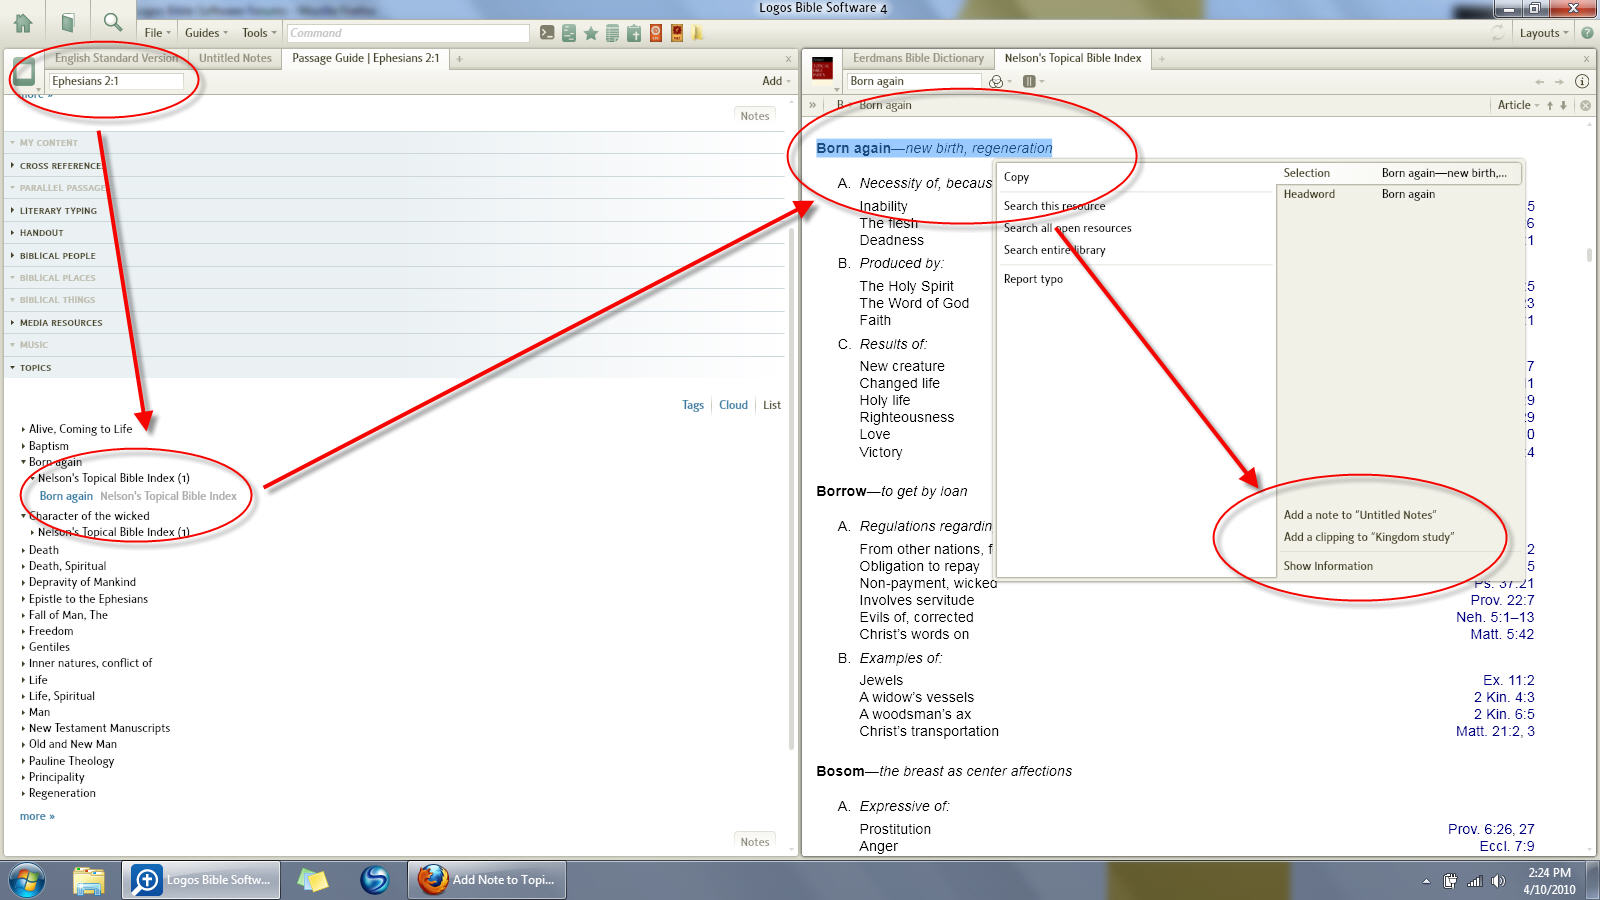
Task: Switch topics view to List
Action: pyautogui.click(x=772, y=405)
